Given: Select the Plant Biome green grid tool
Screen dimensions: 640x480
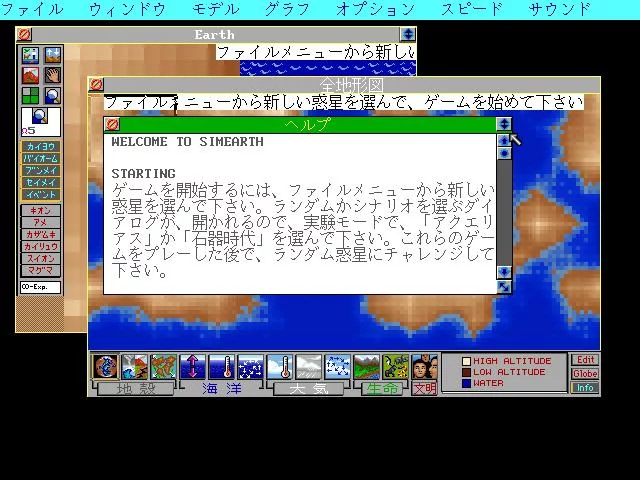Looking at the screenshot, I should coord(31,96).
